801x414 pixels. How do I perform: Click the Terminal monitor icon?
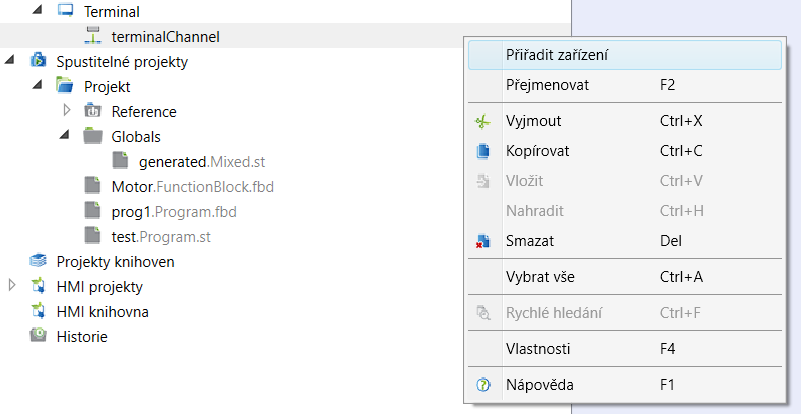pyautogui.click(x=65, y=10)
